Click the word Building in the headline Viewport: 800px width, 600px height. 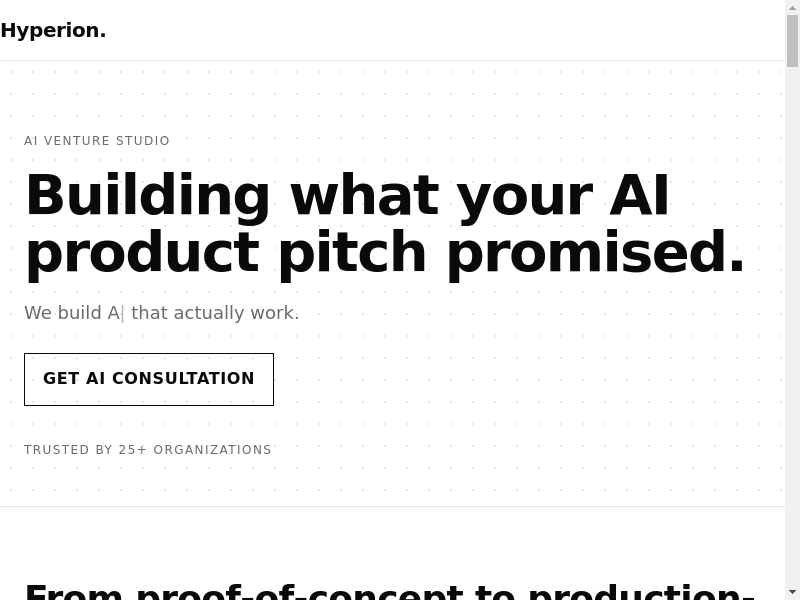(147, 195)
